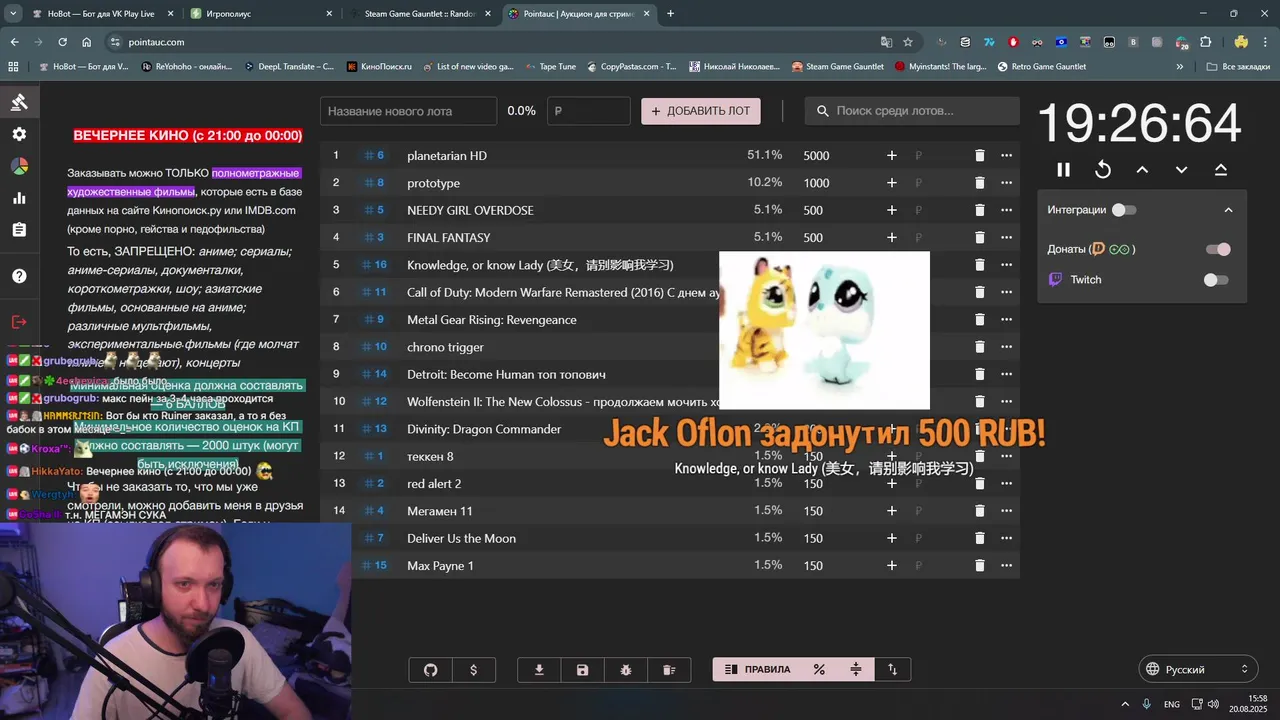The height and width of the screenshot is (720, 1280).
Task: Expand hidden bookmarks double chevron
Action: coord(1180,67)
